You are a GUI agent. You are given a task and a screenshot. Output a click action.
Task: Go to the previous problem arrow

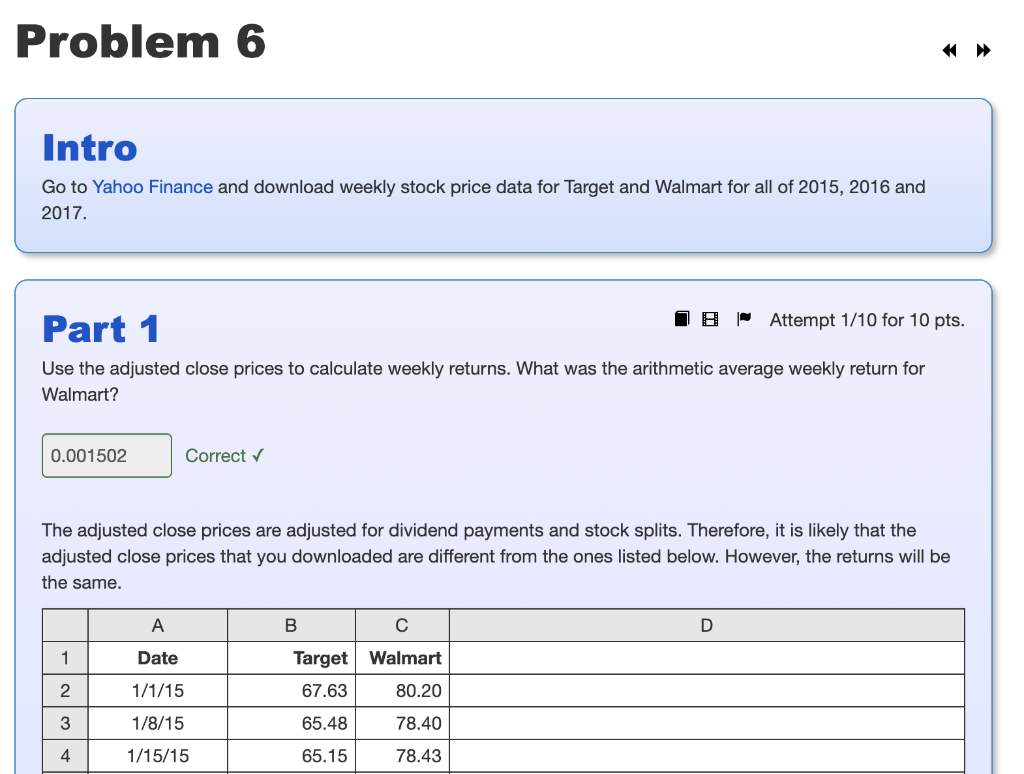(948, 50)
